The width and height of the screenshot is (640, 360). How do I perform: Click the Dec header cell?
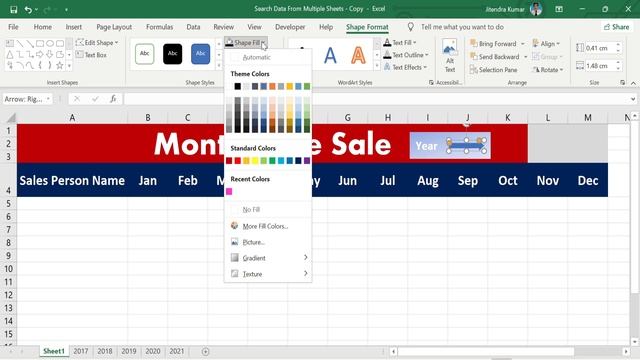[x=588, y=180]
